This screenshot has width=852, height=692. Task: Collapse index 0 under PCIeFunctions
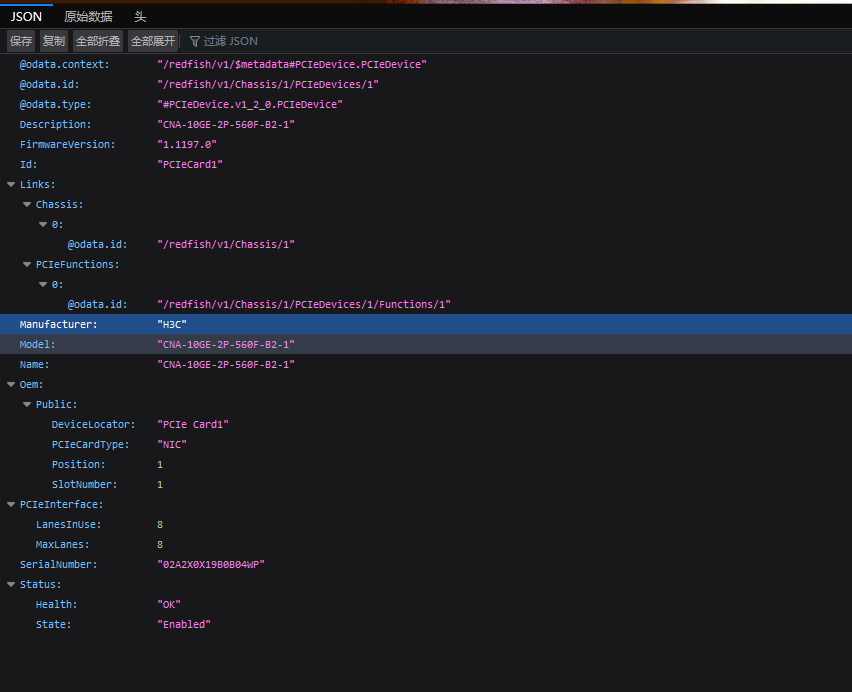click(x=43, y=284)
